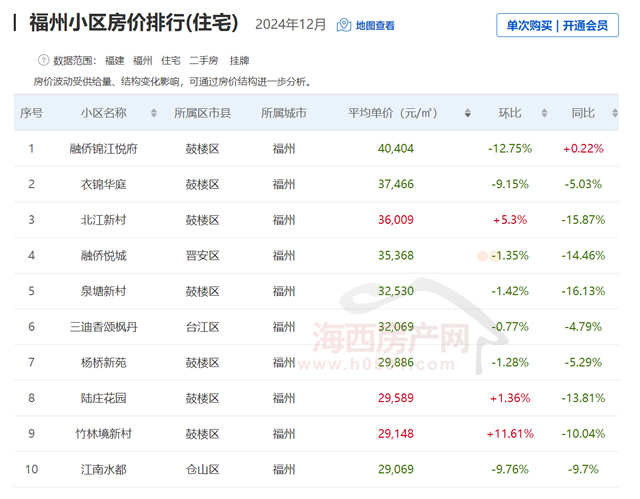Click the +11.61% 环比 value
This screenshot has height=499, width=640.
(x=510, y=434)
